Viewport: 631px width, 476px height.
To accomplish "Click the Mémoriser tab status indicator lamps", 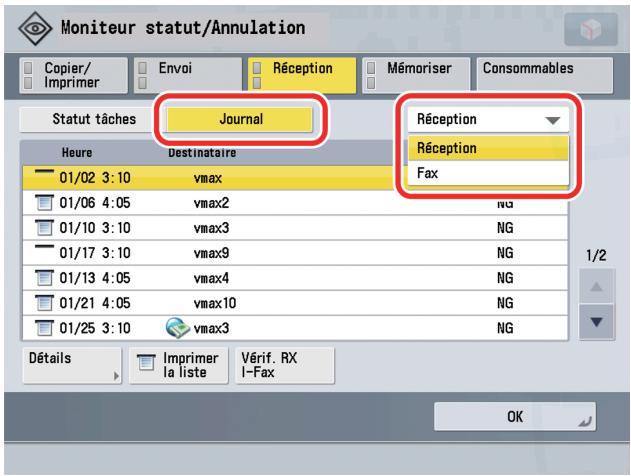I will click(371, 75).
